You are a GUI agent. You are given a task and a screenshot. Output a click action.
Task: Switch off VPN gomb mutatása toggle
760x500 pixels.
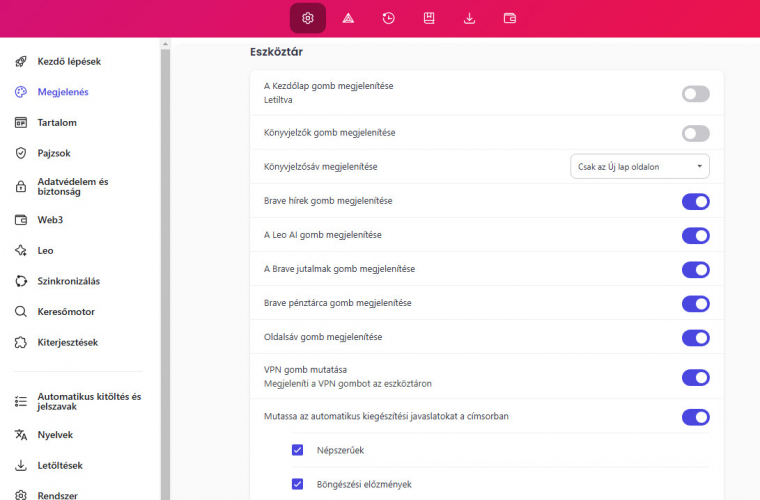[696, 377]
